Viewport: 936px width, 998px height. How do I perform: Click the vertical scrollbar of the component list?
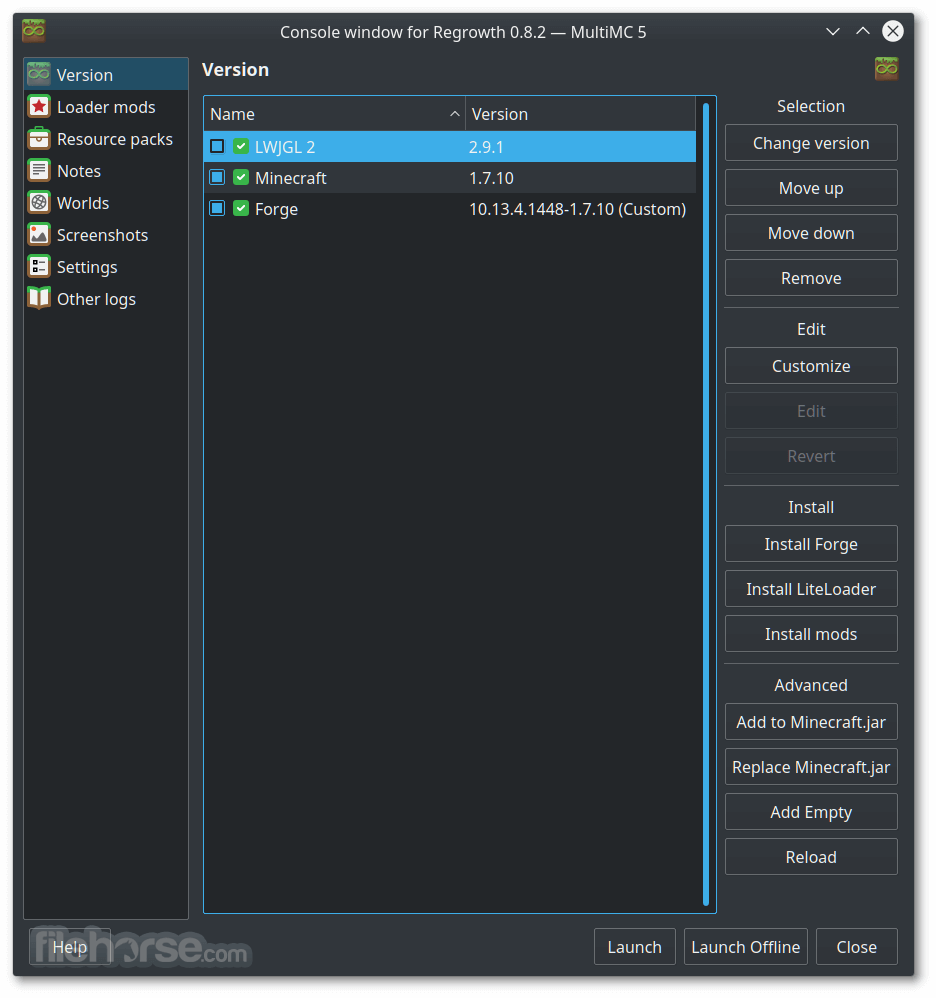[705, 504]
